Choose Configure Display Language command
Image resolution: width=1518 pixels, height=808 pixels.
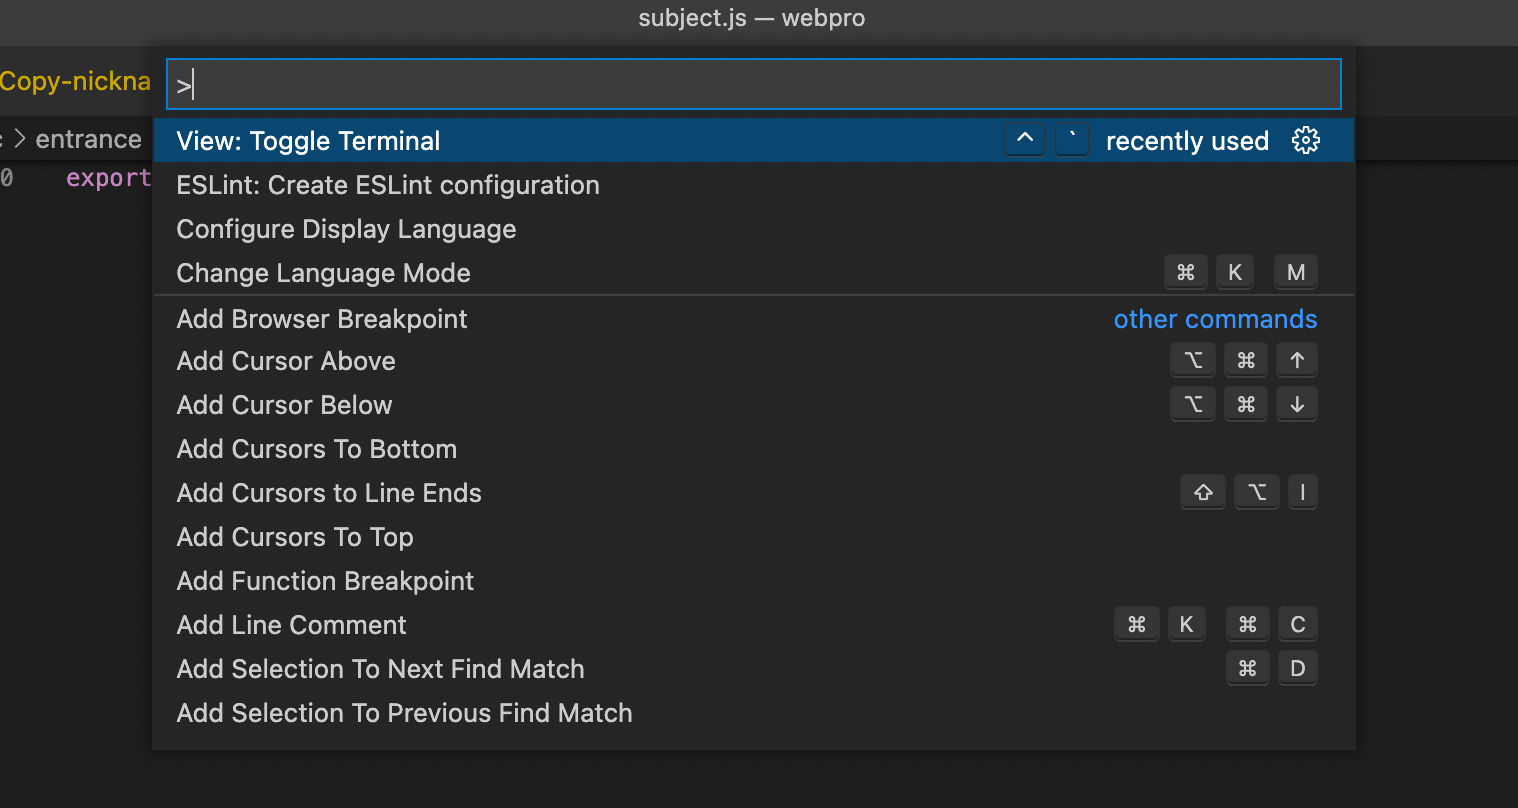tap(345, 228)
